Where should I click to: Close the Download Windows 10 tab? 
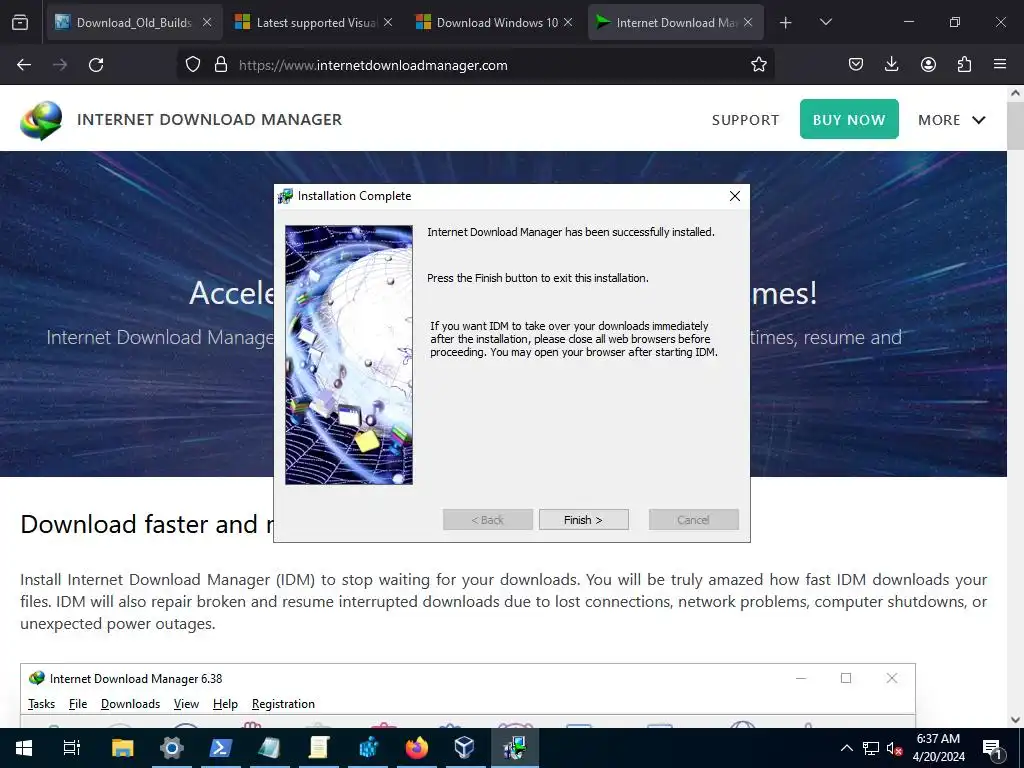coord(568,23)
